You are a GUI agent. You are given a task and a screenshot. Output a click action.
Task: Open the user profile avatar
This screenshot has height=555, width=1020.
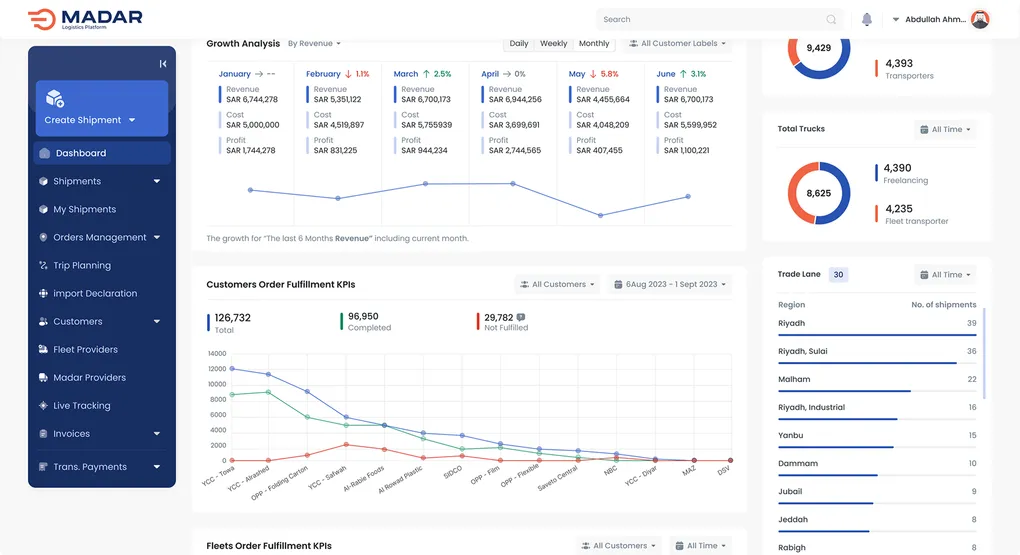tap(980, 19)
